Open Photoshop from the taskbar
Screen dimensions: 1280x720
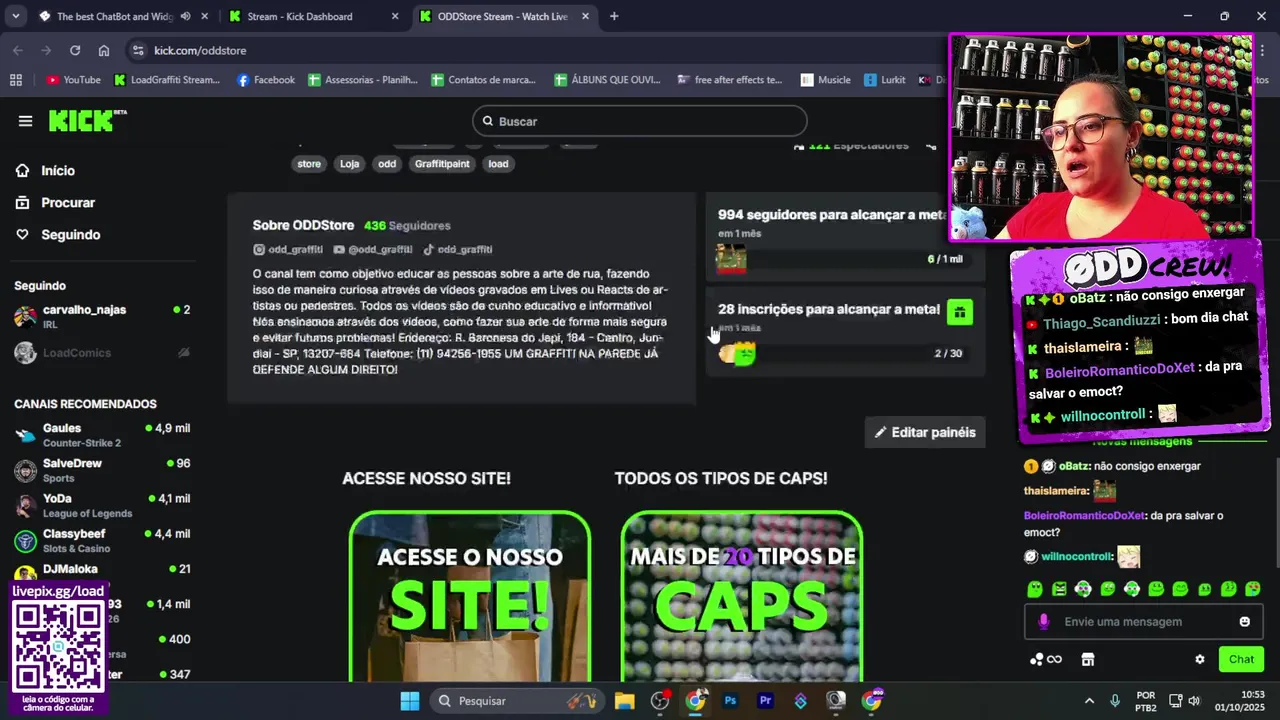[x=731, y=701]
